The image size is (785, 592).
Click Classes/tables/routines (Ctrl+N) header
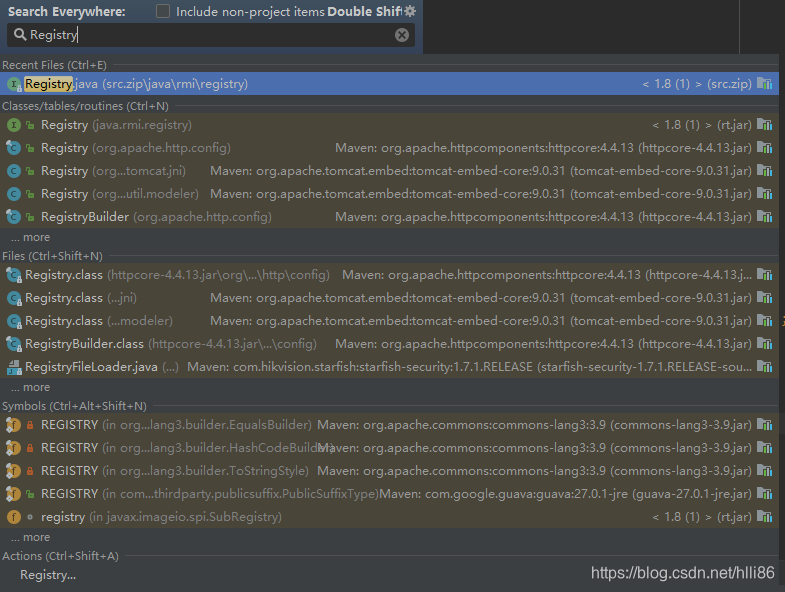tap(85, 106)
